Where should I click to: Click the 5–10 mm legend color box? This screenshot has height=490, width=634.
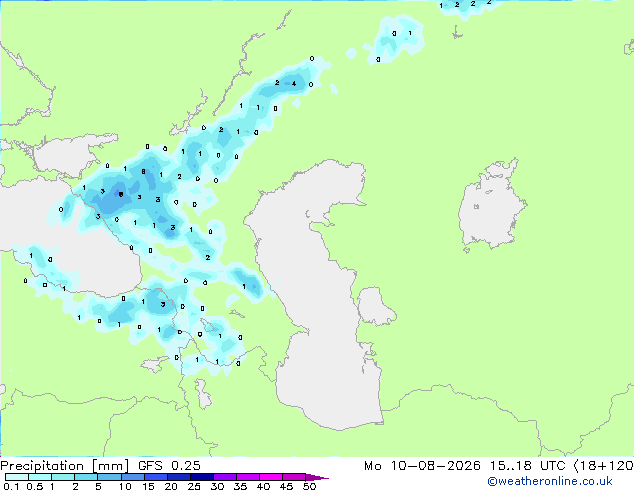[x=110, y=477]
